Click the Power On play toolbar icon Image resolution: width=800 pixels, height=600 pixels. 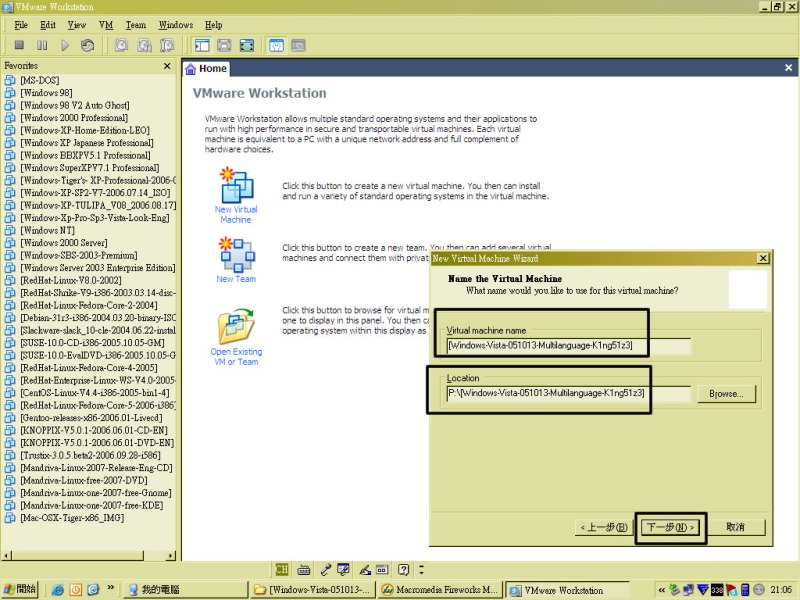65,45
